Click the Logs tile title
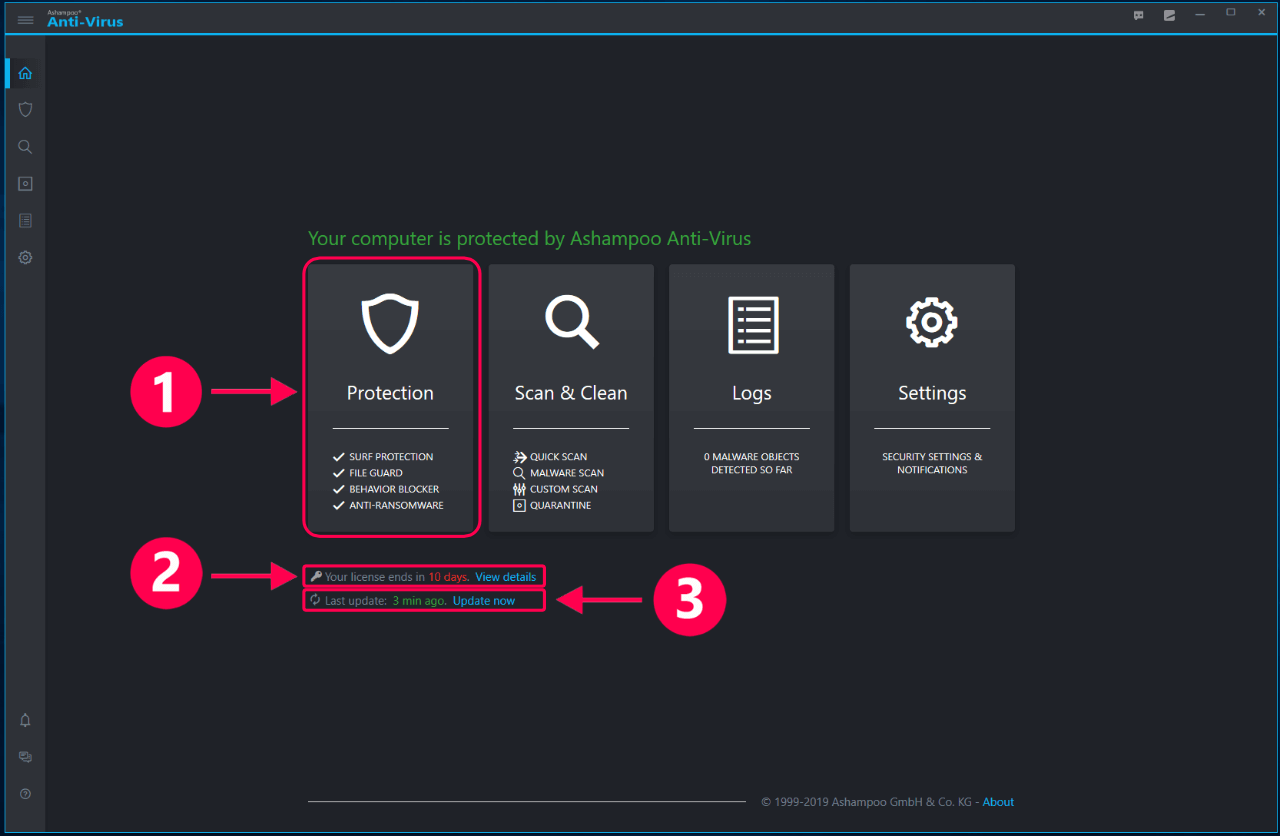Screen dimensions: 1280x836 pyautogui.click(x=752, y=393)
